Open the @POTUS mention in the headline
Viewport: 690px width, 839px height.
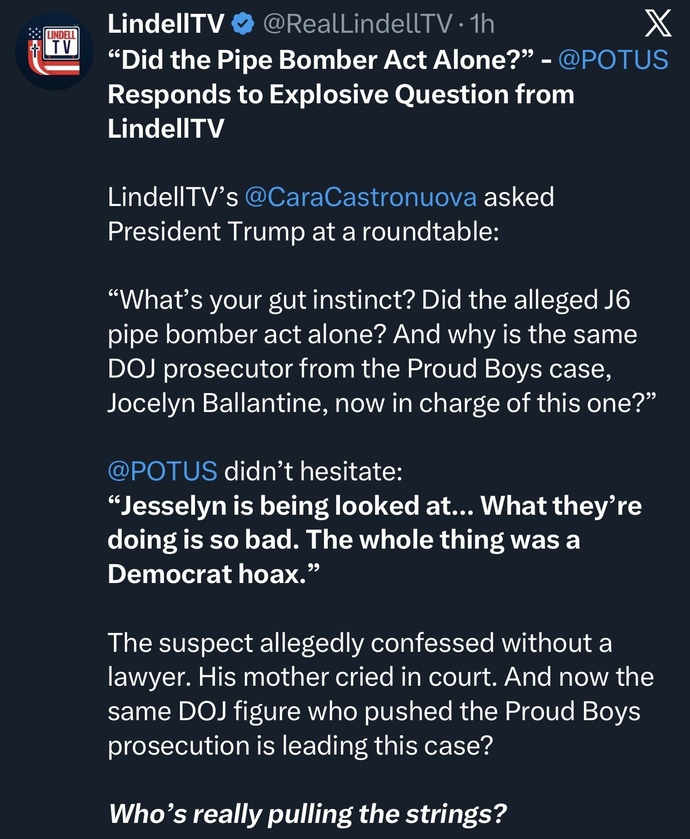[612, 59]
